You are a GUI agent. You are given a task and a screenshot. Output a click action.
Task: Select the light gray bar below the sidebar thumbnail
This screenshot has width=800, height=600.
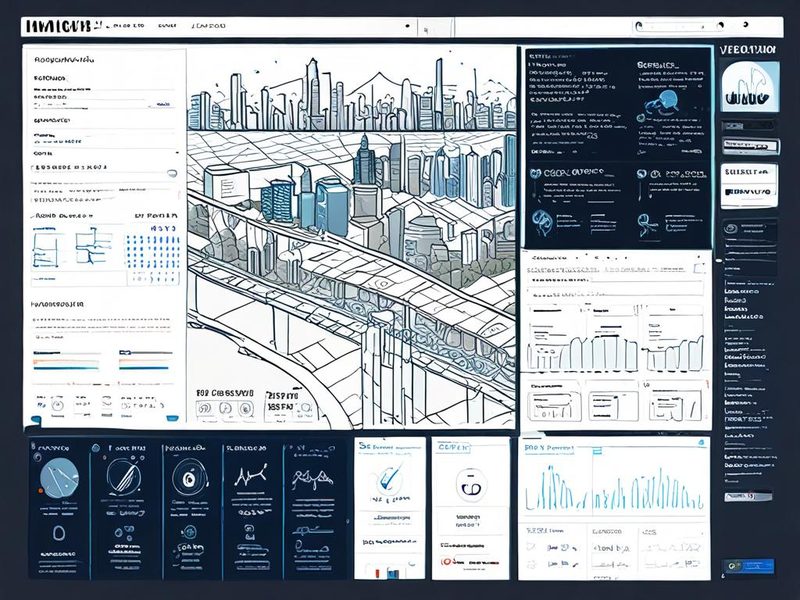tap(749, 146)
